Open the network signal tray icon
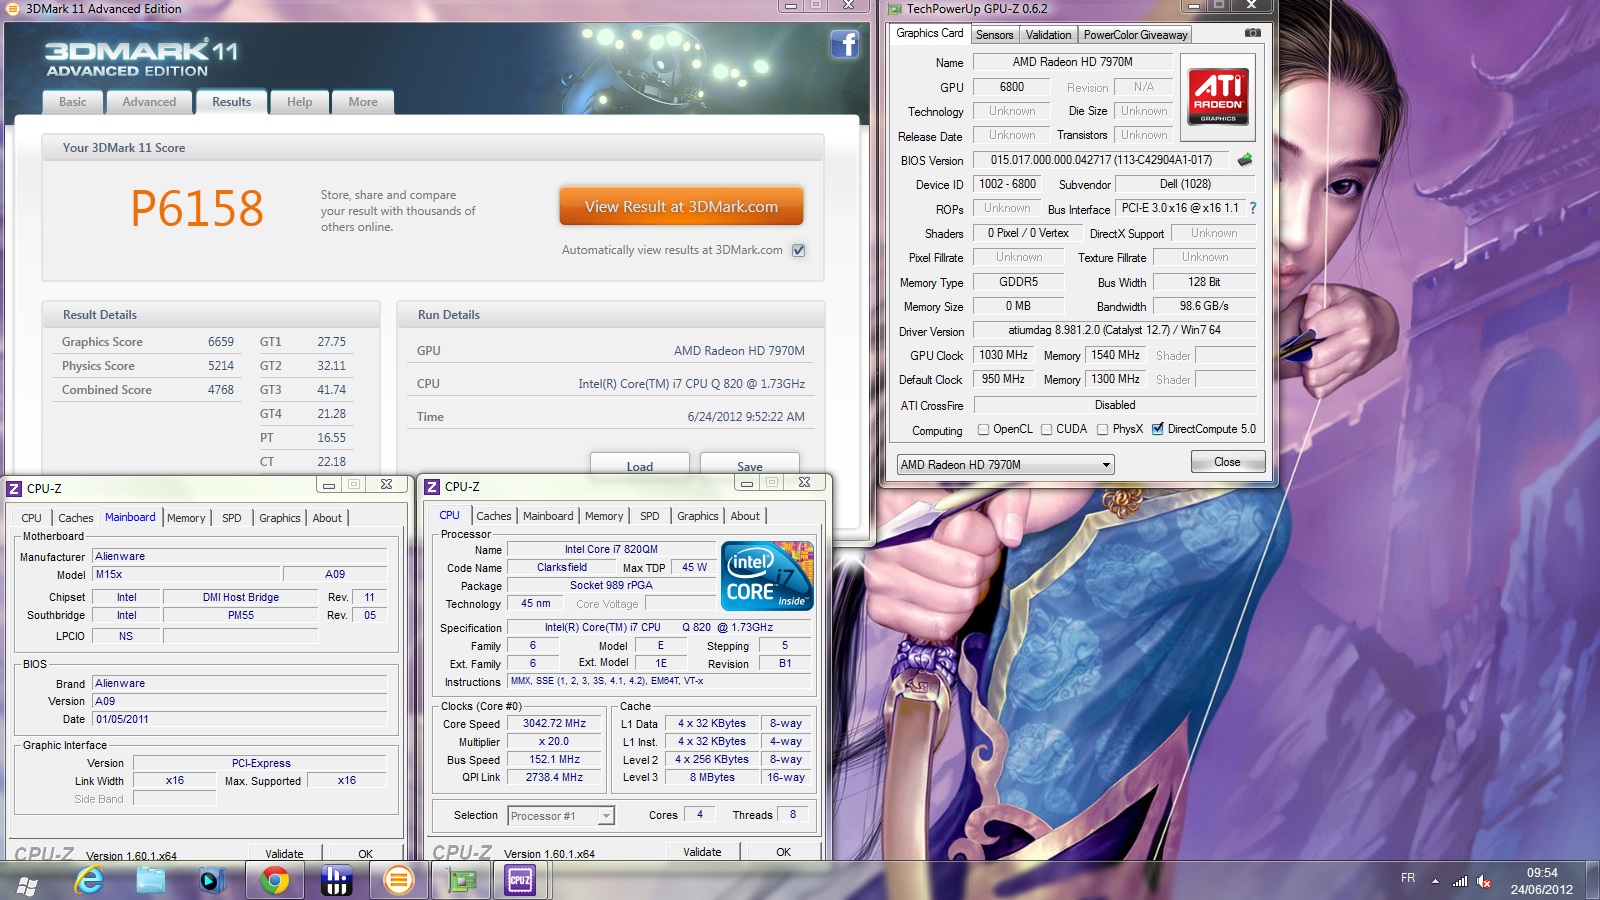This screenshot has height=900, width=1600. 1460,881
